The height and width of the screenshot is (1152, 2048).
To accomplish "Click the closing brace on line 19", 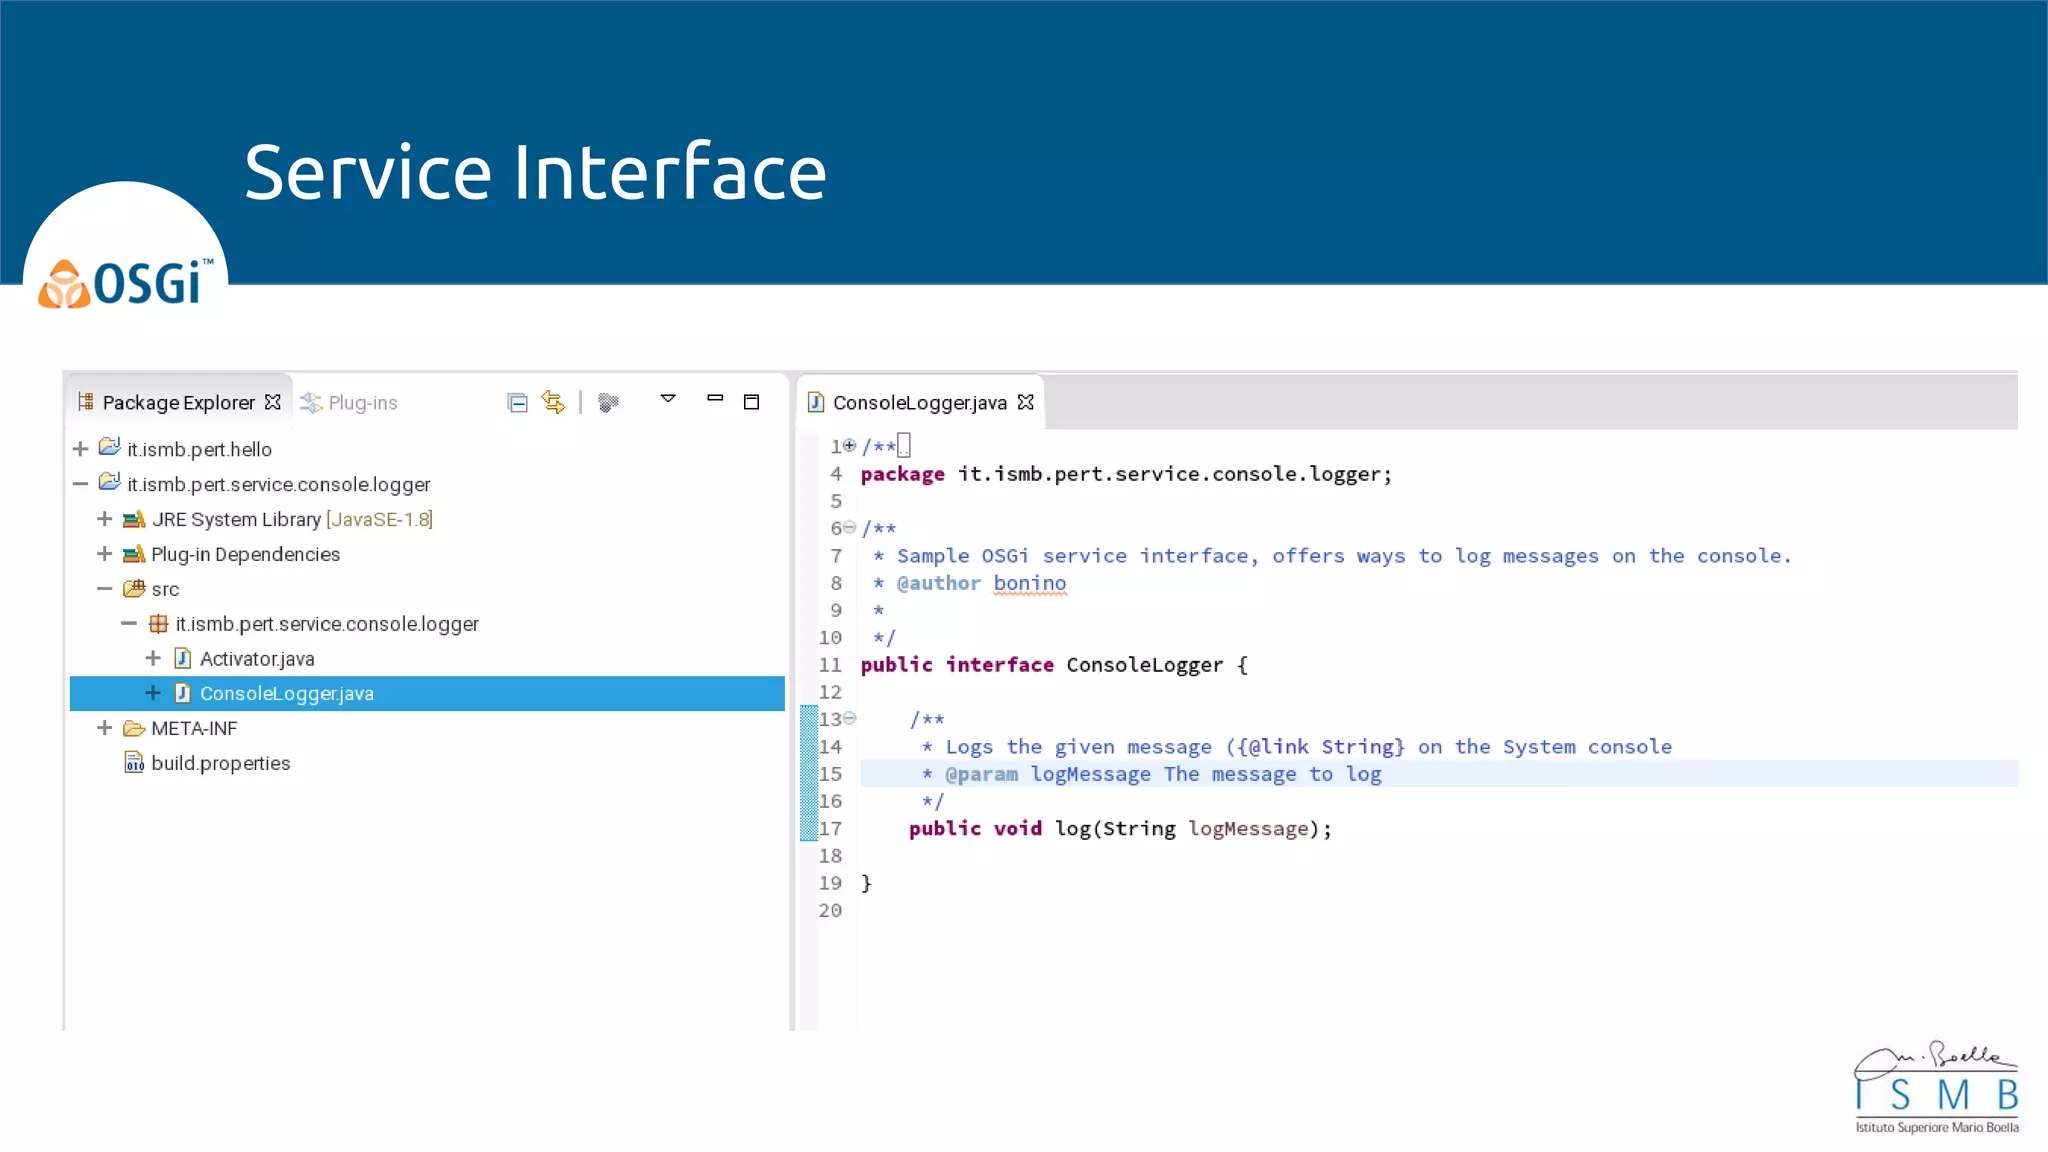I will pyautogui.click(x=866, y=883).
